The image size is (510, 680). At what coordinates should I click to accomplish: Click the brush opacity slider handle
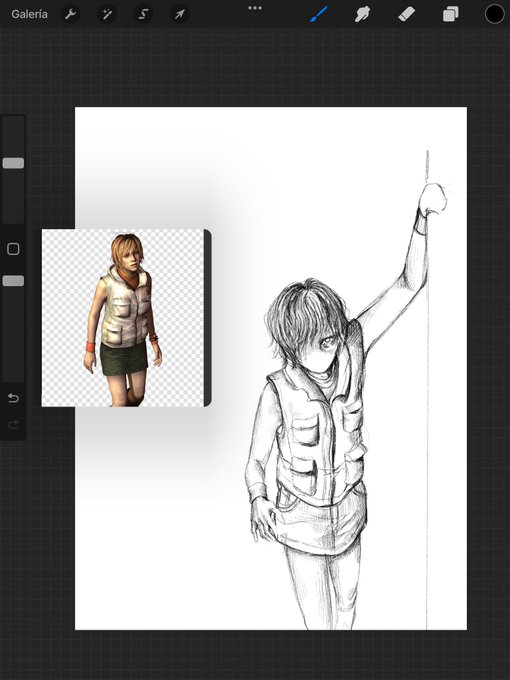[x=13, y=281]
